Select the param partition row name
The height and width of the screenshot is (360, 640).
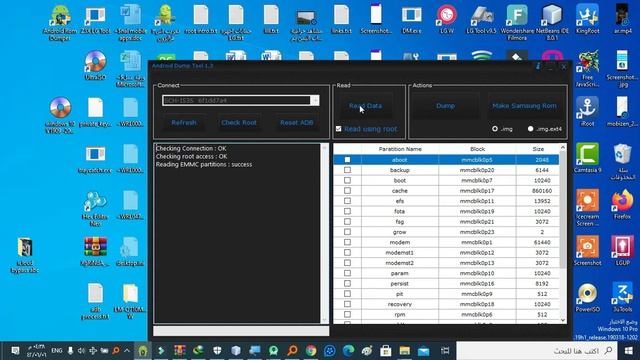pos(400,273)
